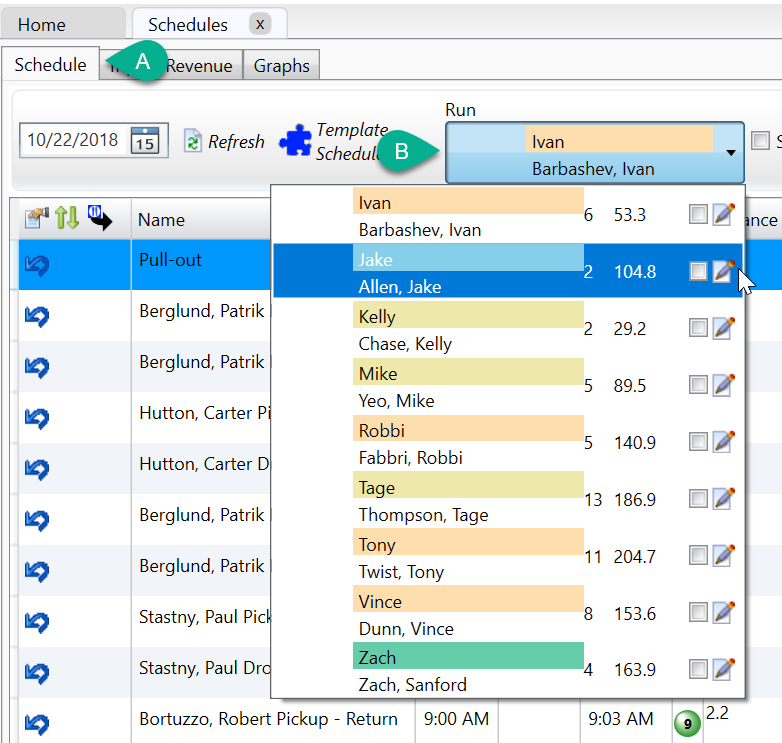
Task: Collapse the Run dropdown arrow
Action: pos(731,153)
